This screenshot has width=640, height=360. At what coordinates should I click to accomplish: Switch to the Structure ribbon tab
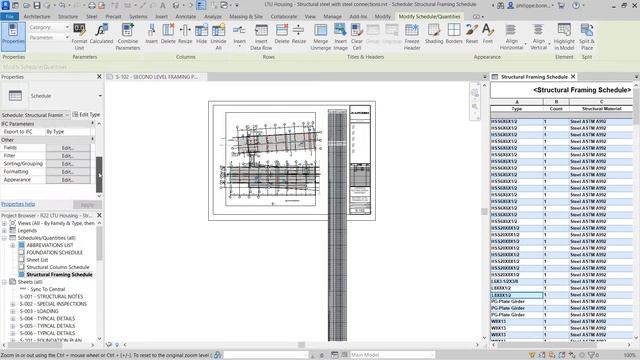(x=68, y=17)
